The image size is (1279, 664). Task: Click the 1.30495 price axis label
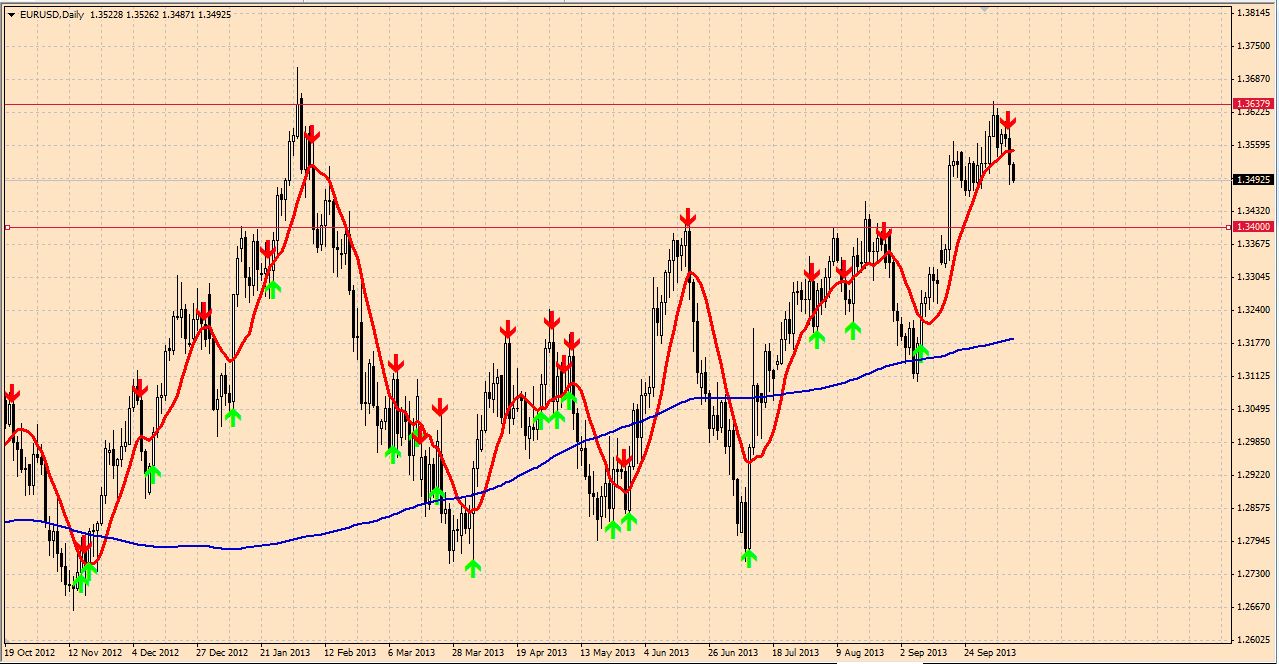(x=1252, y=409)
